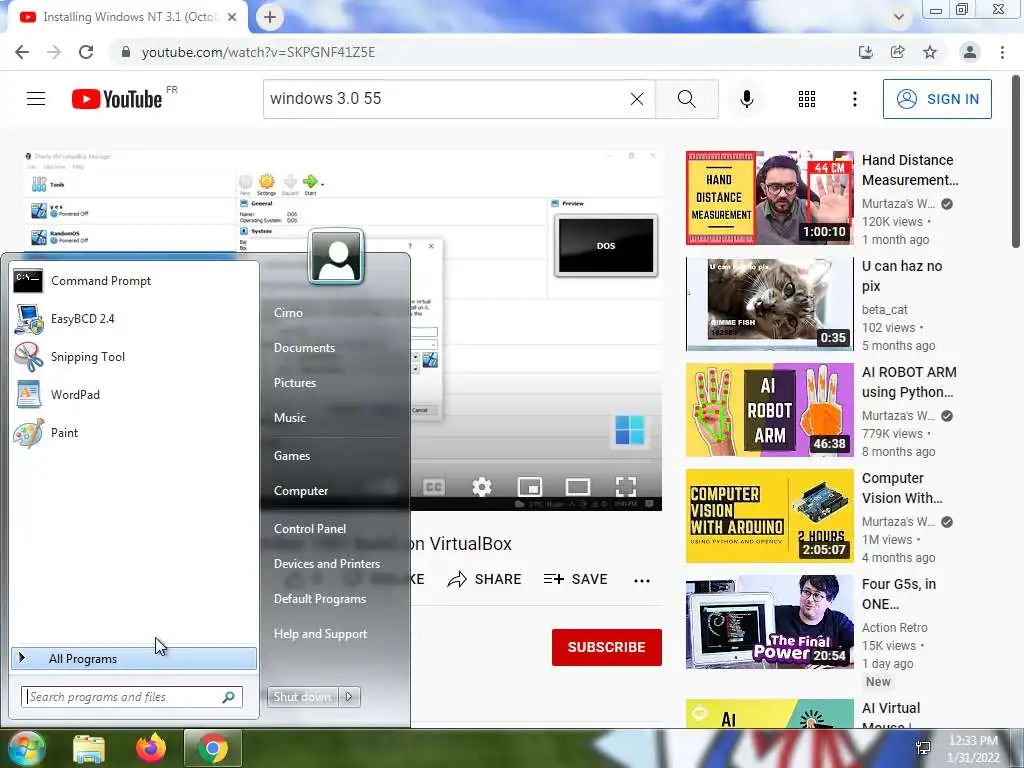Image resolution: width=1024 pixels, height=768 pixels.
Task: Open the Chrome three-dot menu
Action: 1002,52
